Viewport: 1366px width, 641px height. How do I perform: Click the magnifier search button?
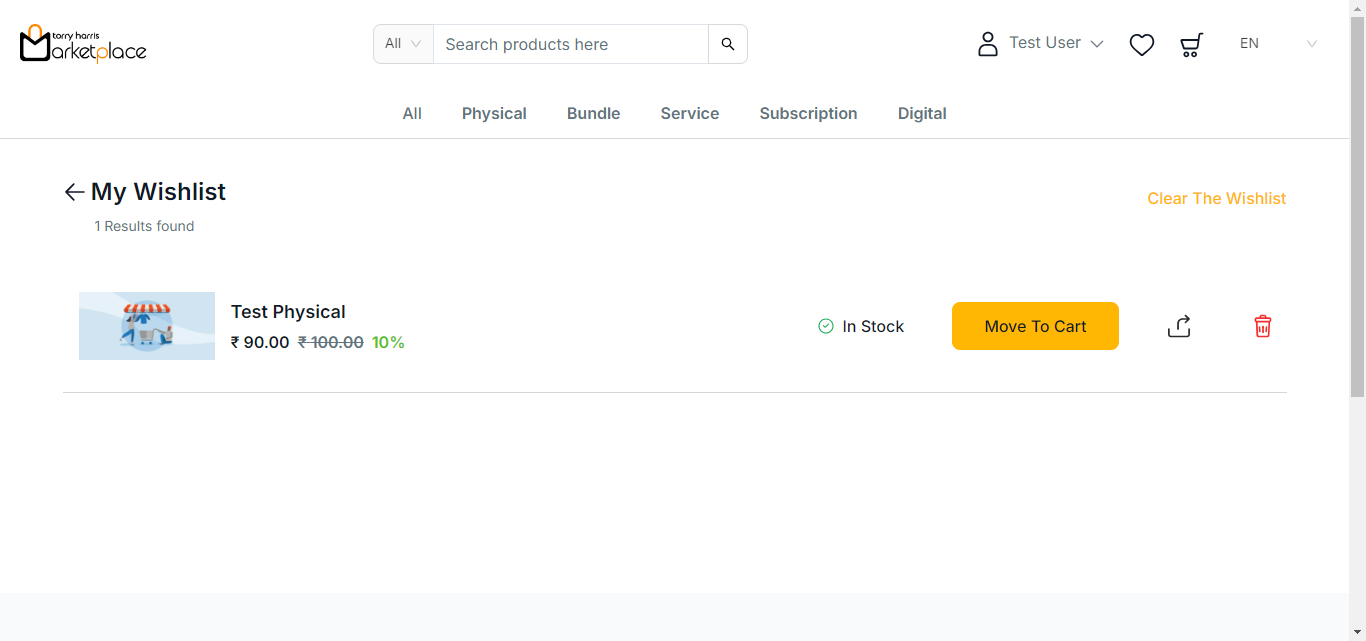pos(727,44)
